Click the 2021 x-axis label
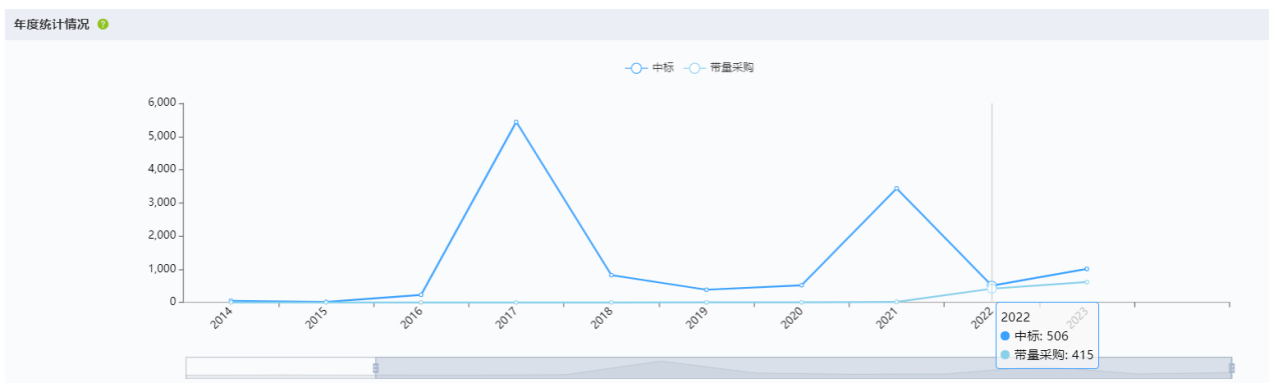This screenshot has width=1269, height=383. tap(887, 319)
